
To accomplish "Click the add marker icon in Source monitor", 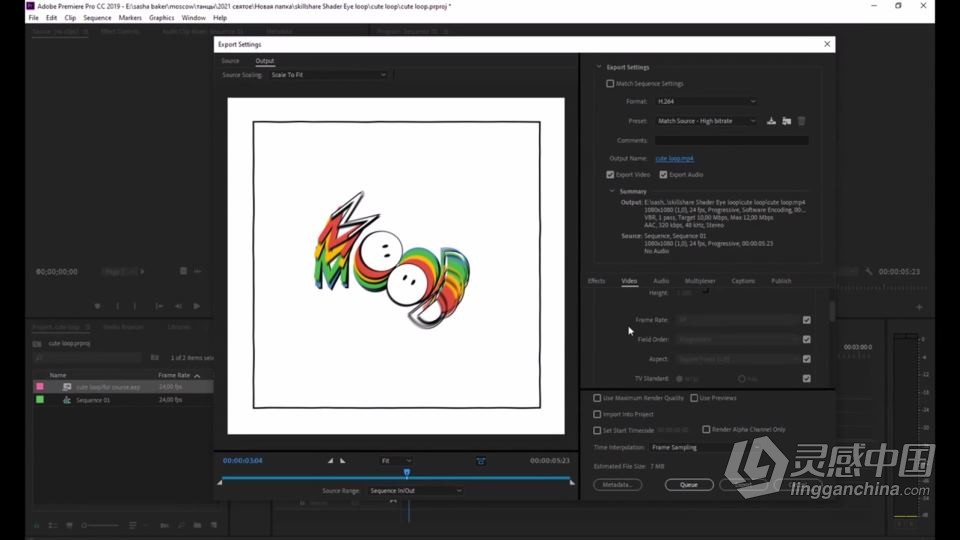I will (97, 306).
